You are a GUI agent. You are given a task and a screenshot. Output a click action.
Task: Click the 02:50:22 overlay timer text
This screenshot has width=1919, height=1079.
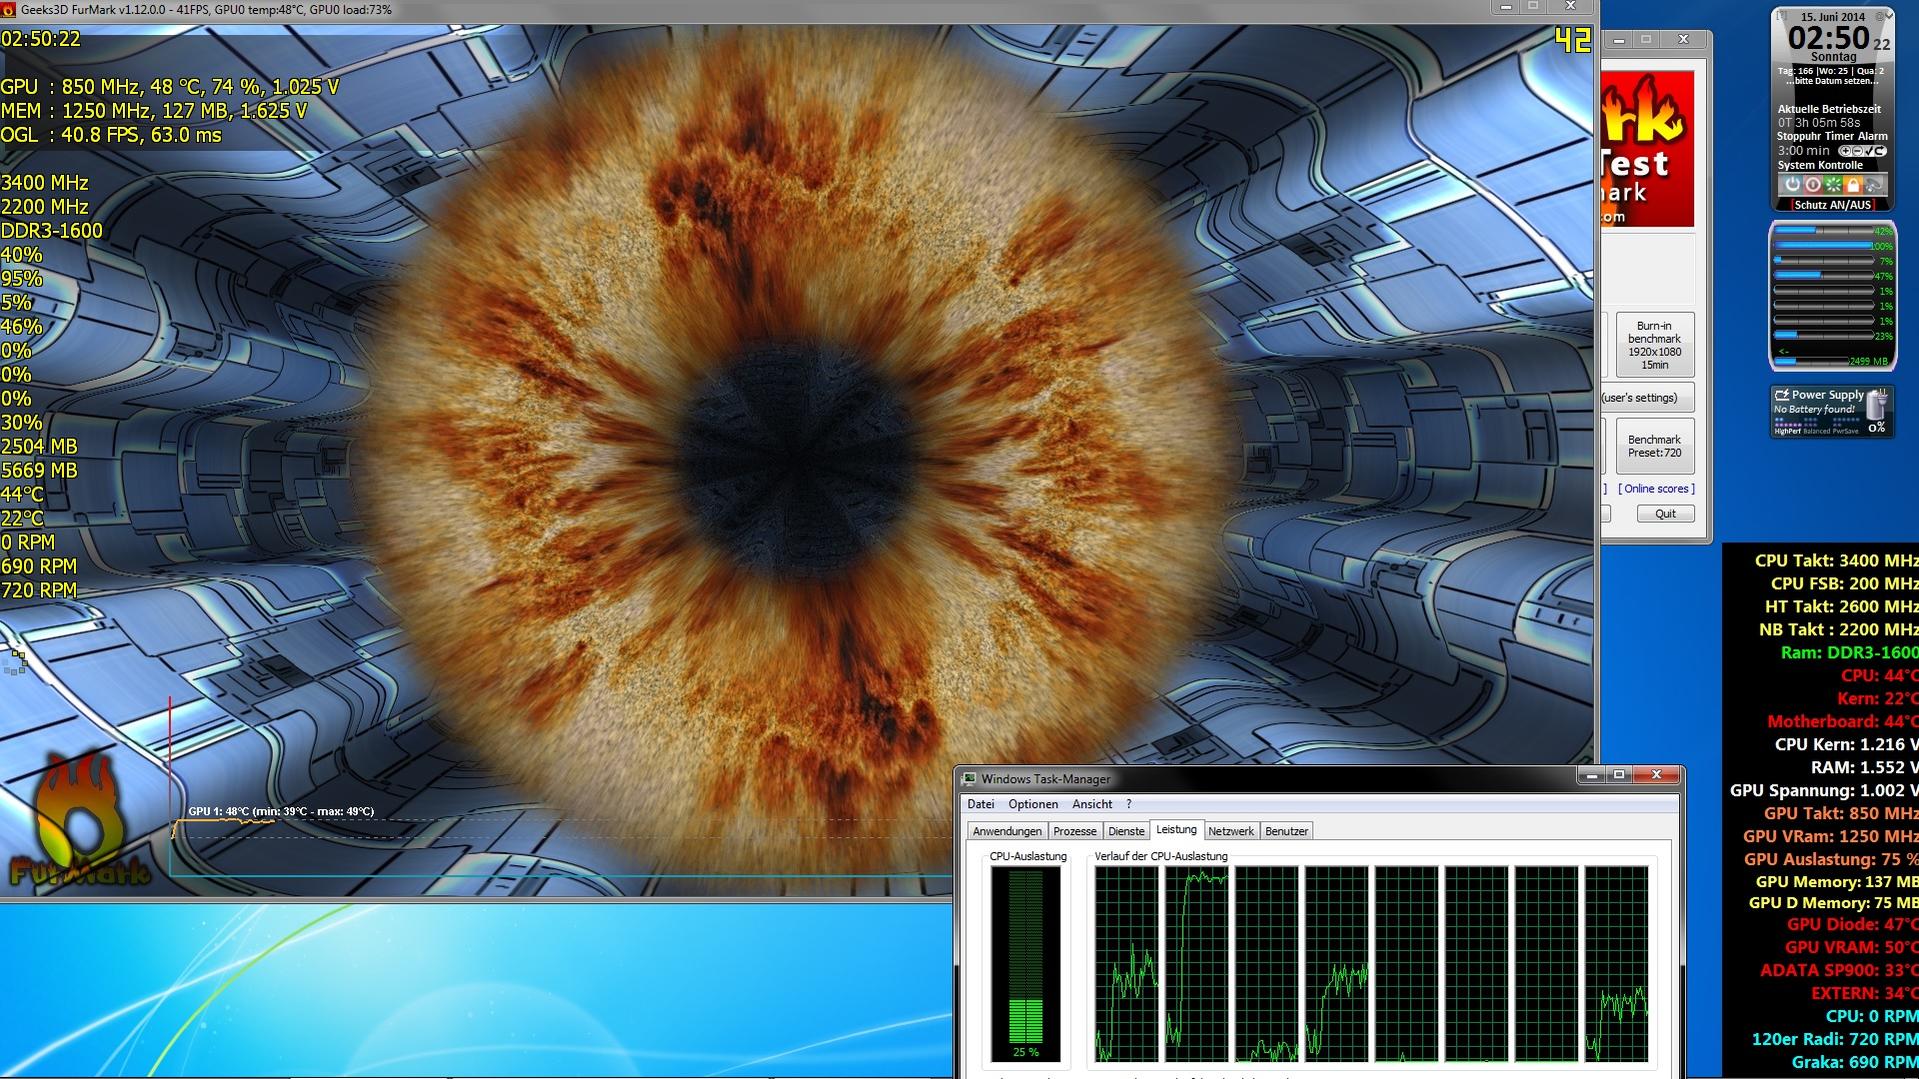coord(41,39)
